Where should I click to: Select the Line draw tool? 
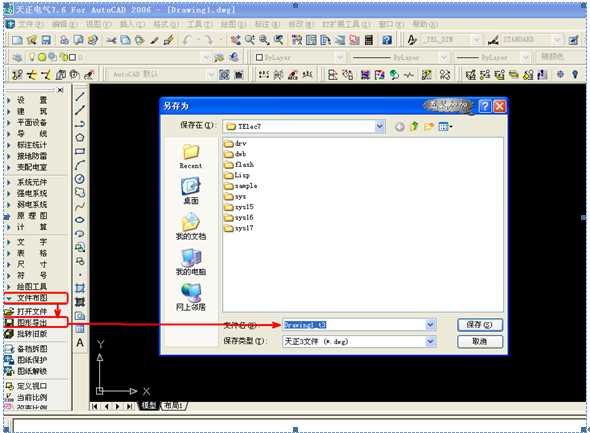[x=80, y=97]
